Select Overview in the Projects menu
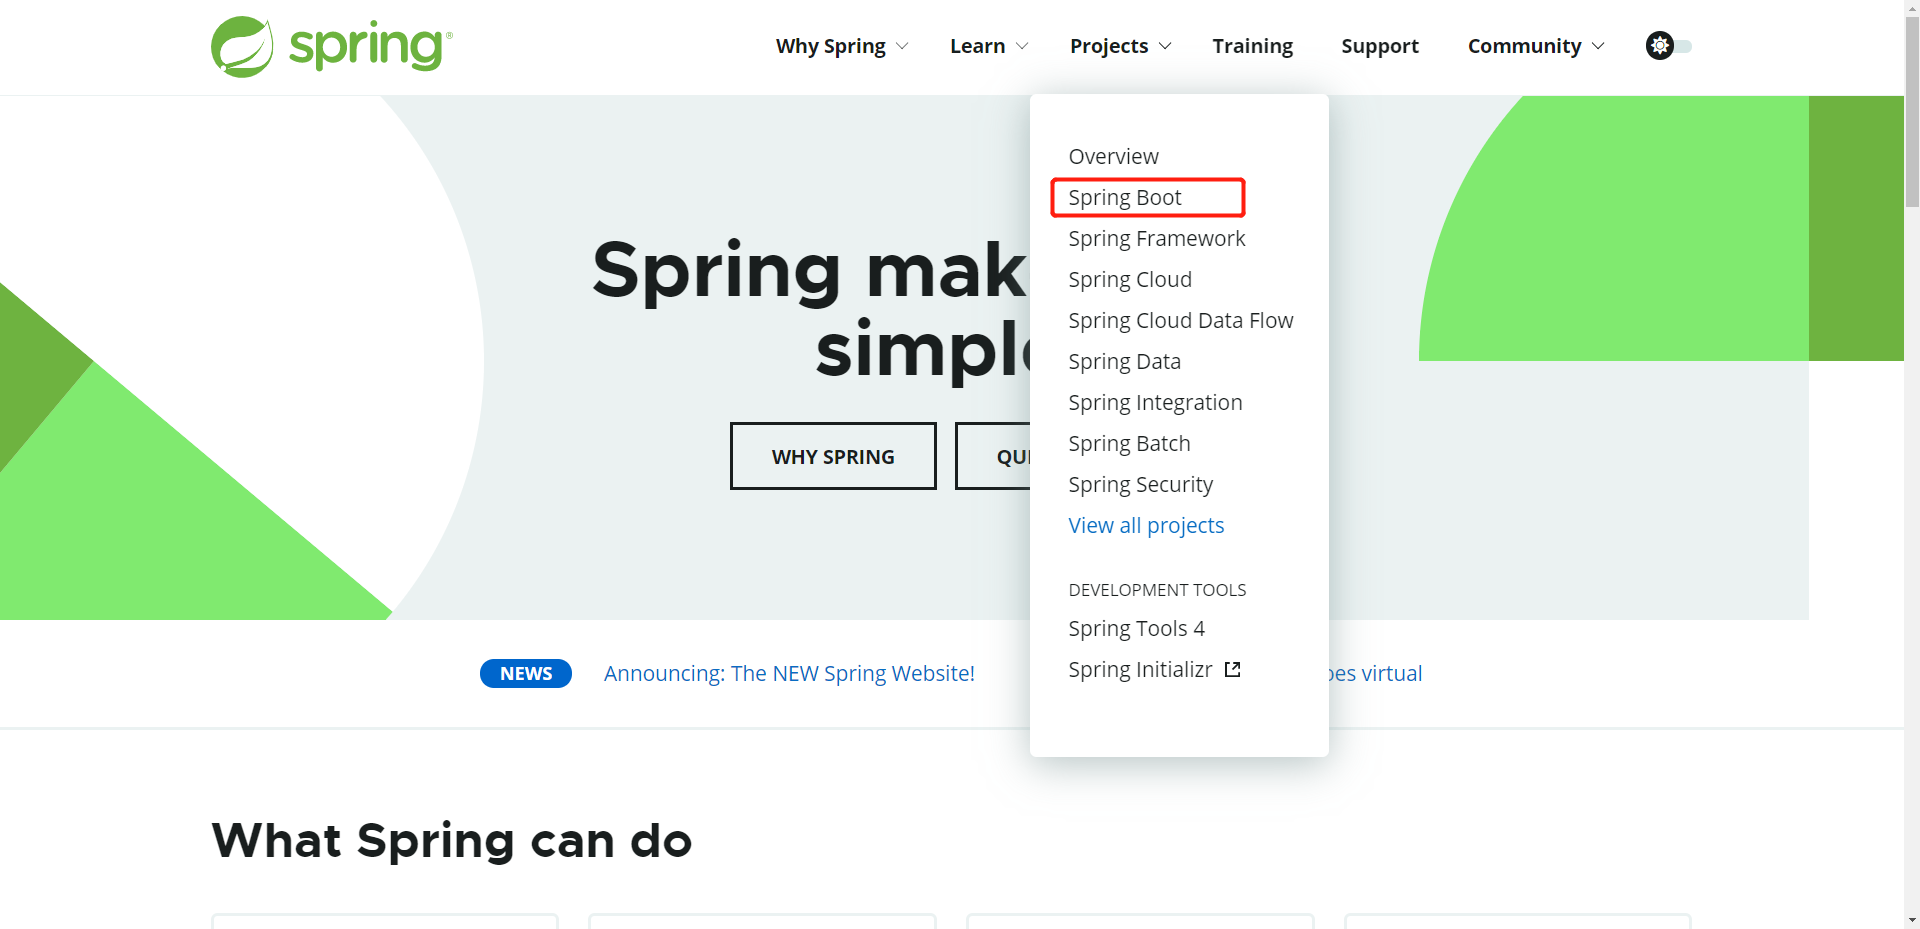 1113,157
